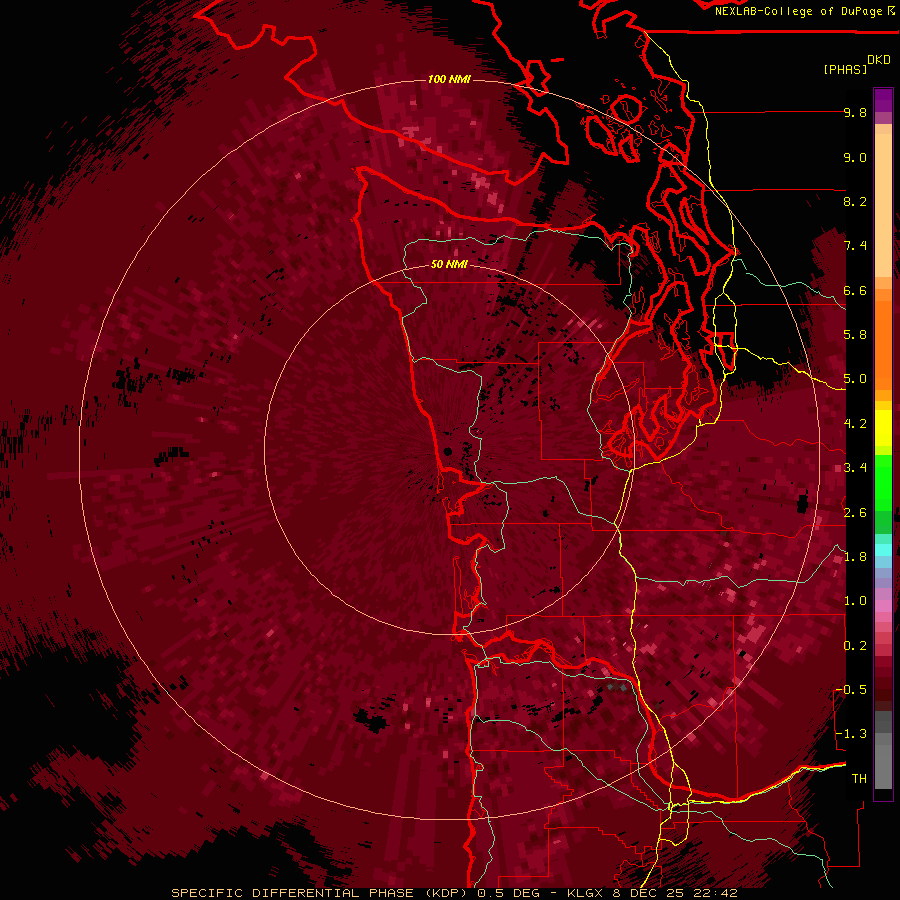
Task: Pick the bright yellow segment of the color bar
Action: pyautogui.click(x=883, y=428)
